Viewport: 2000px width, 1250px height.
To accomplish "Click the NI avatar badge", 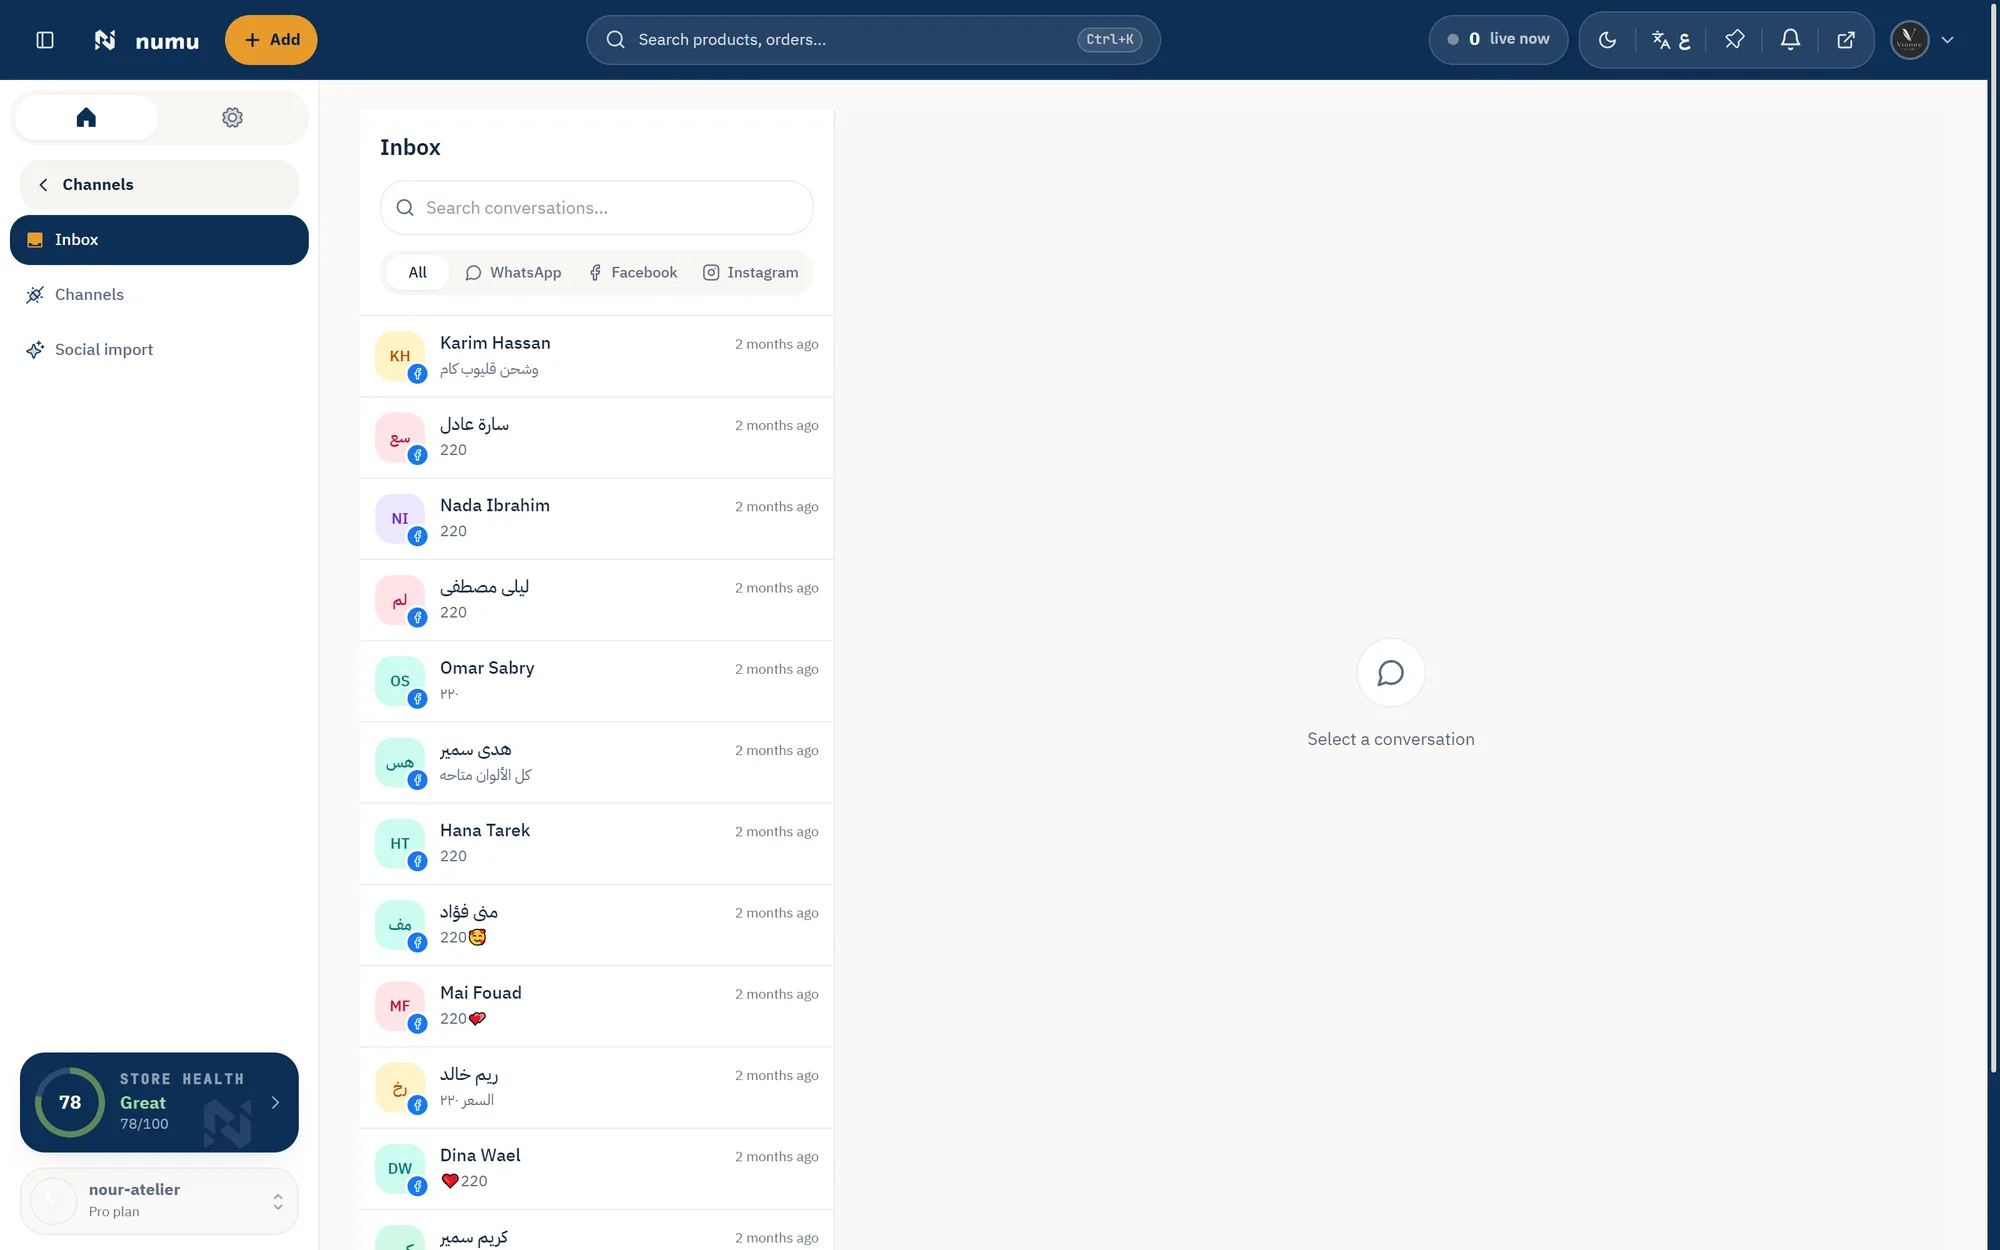I will (400, 519).
